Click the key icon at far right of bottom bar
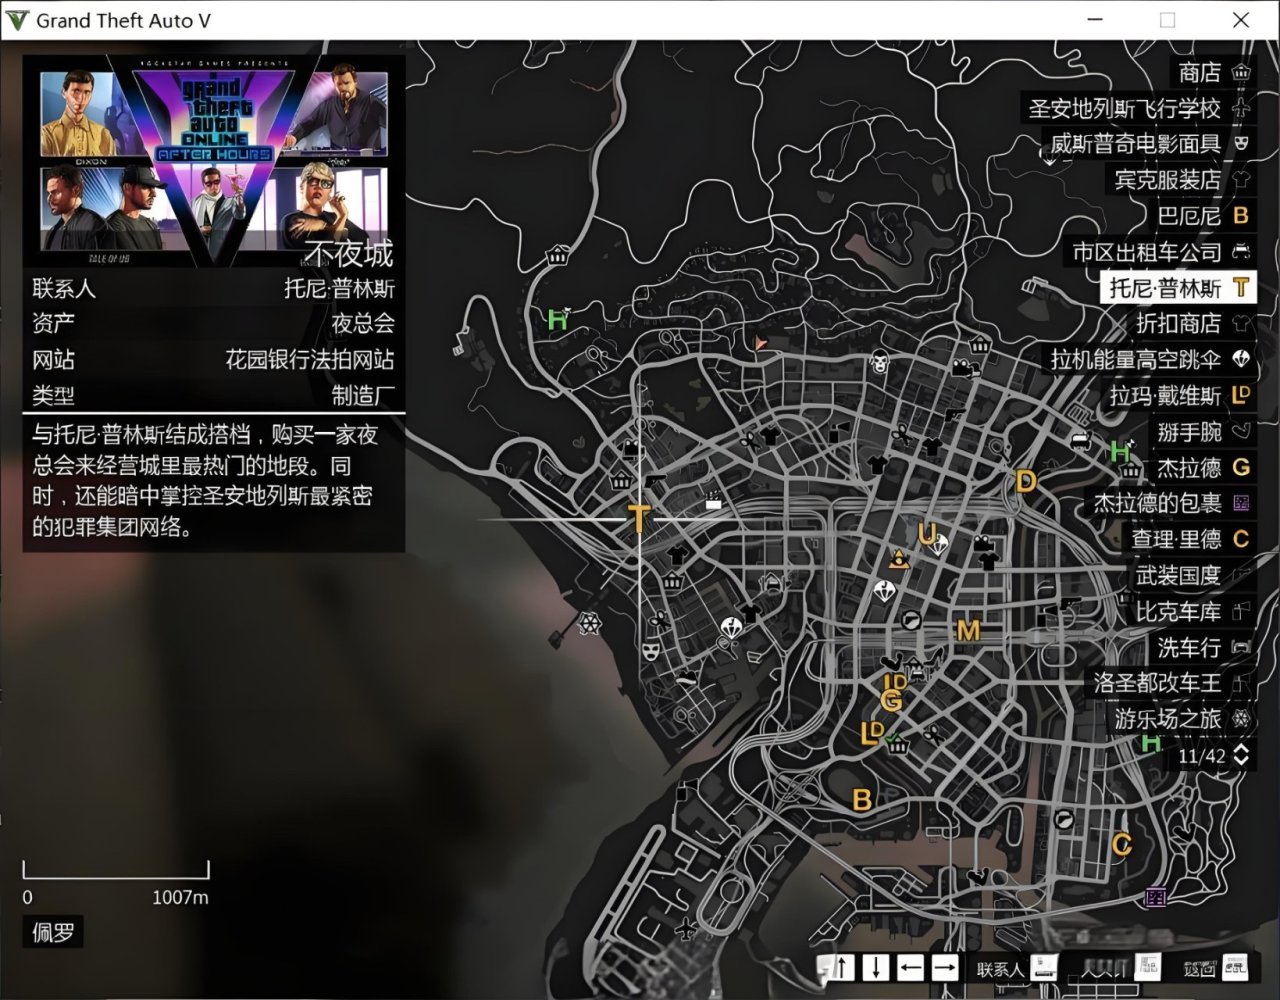This screenshot has height=1000, width=1280. (x=1235, y=966)
